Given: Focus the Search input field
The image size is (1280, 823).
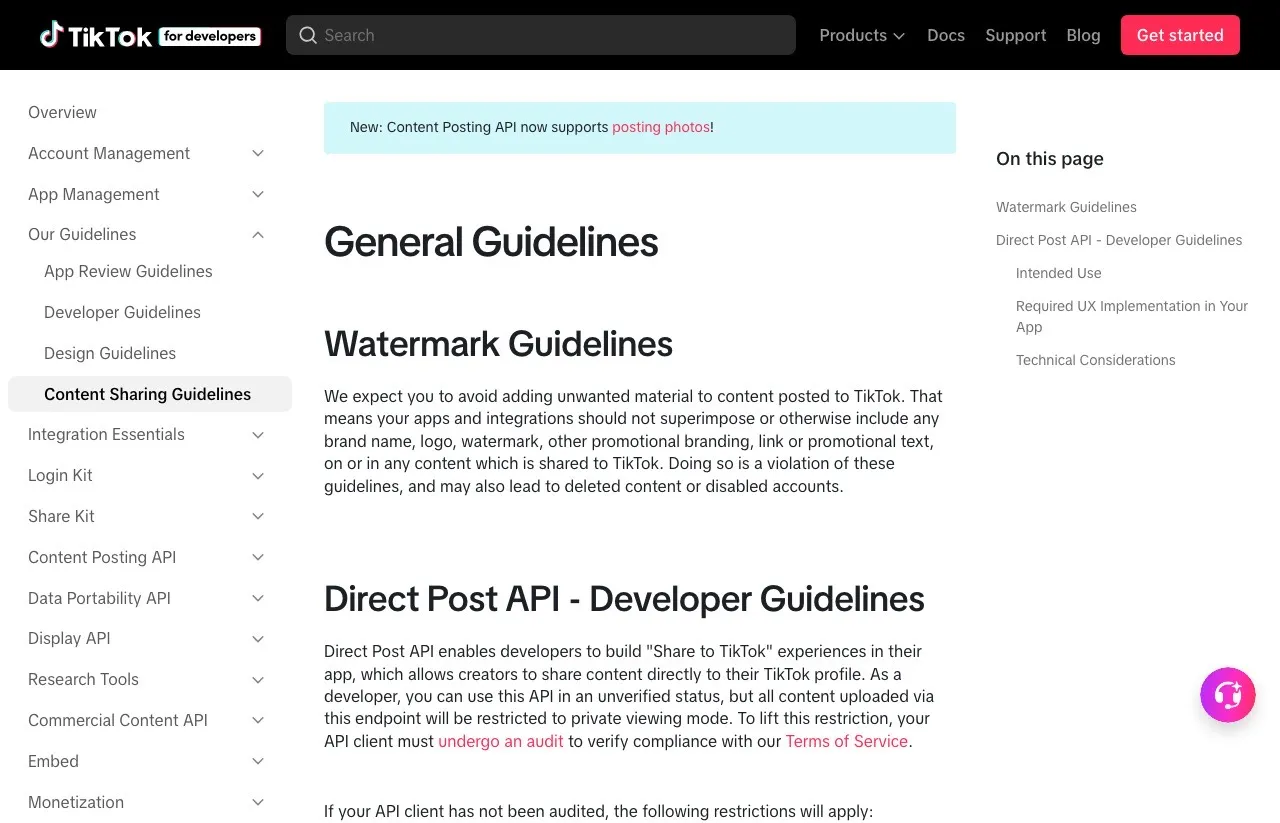Looking at the screenshot, I should (x=541, y=35).
